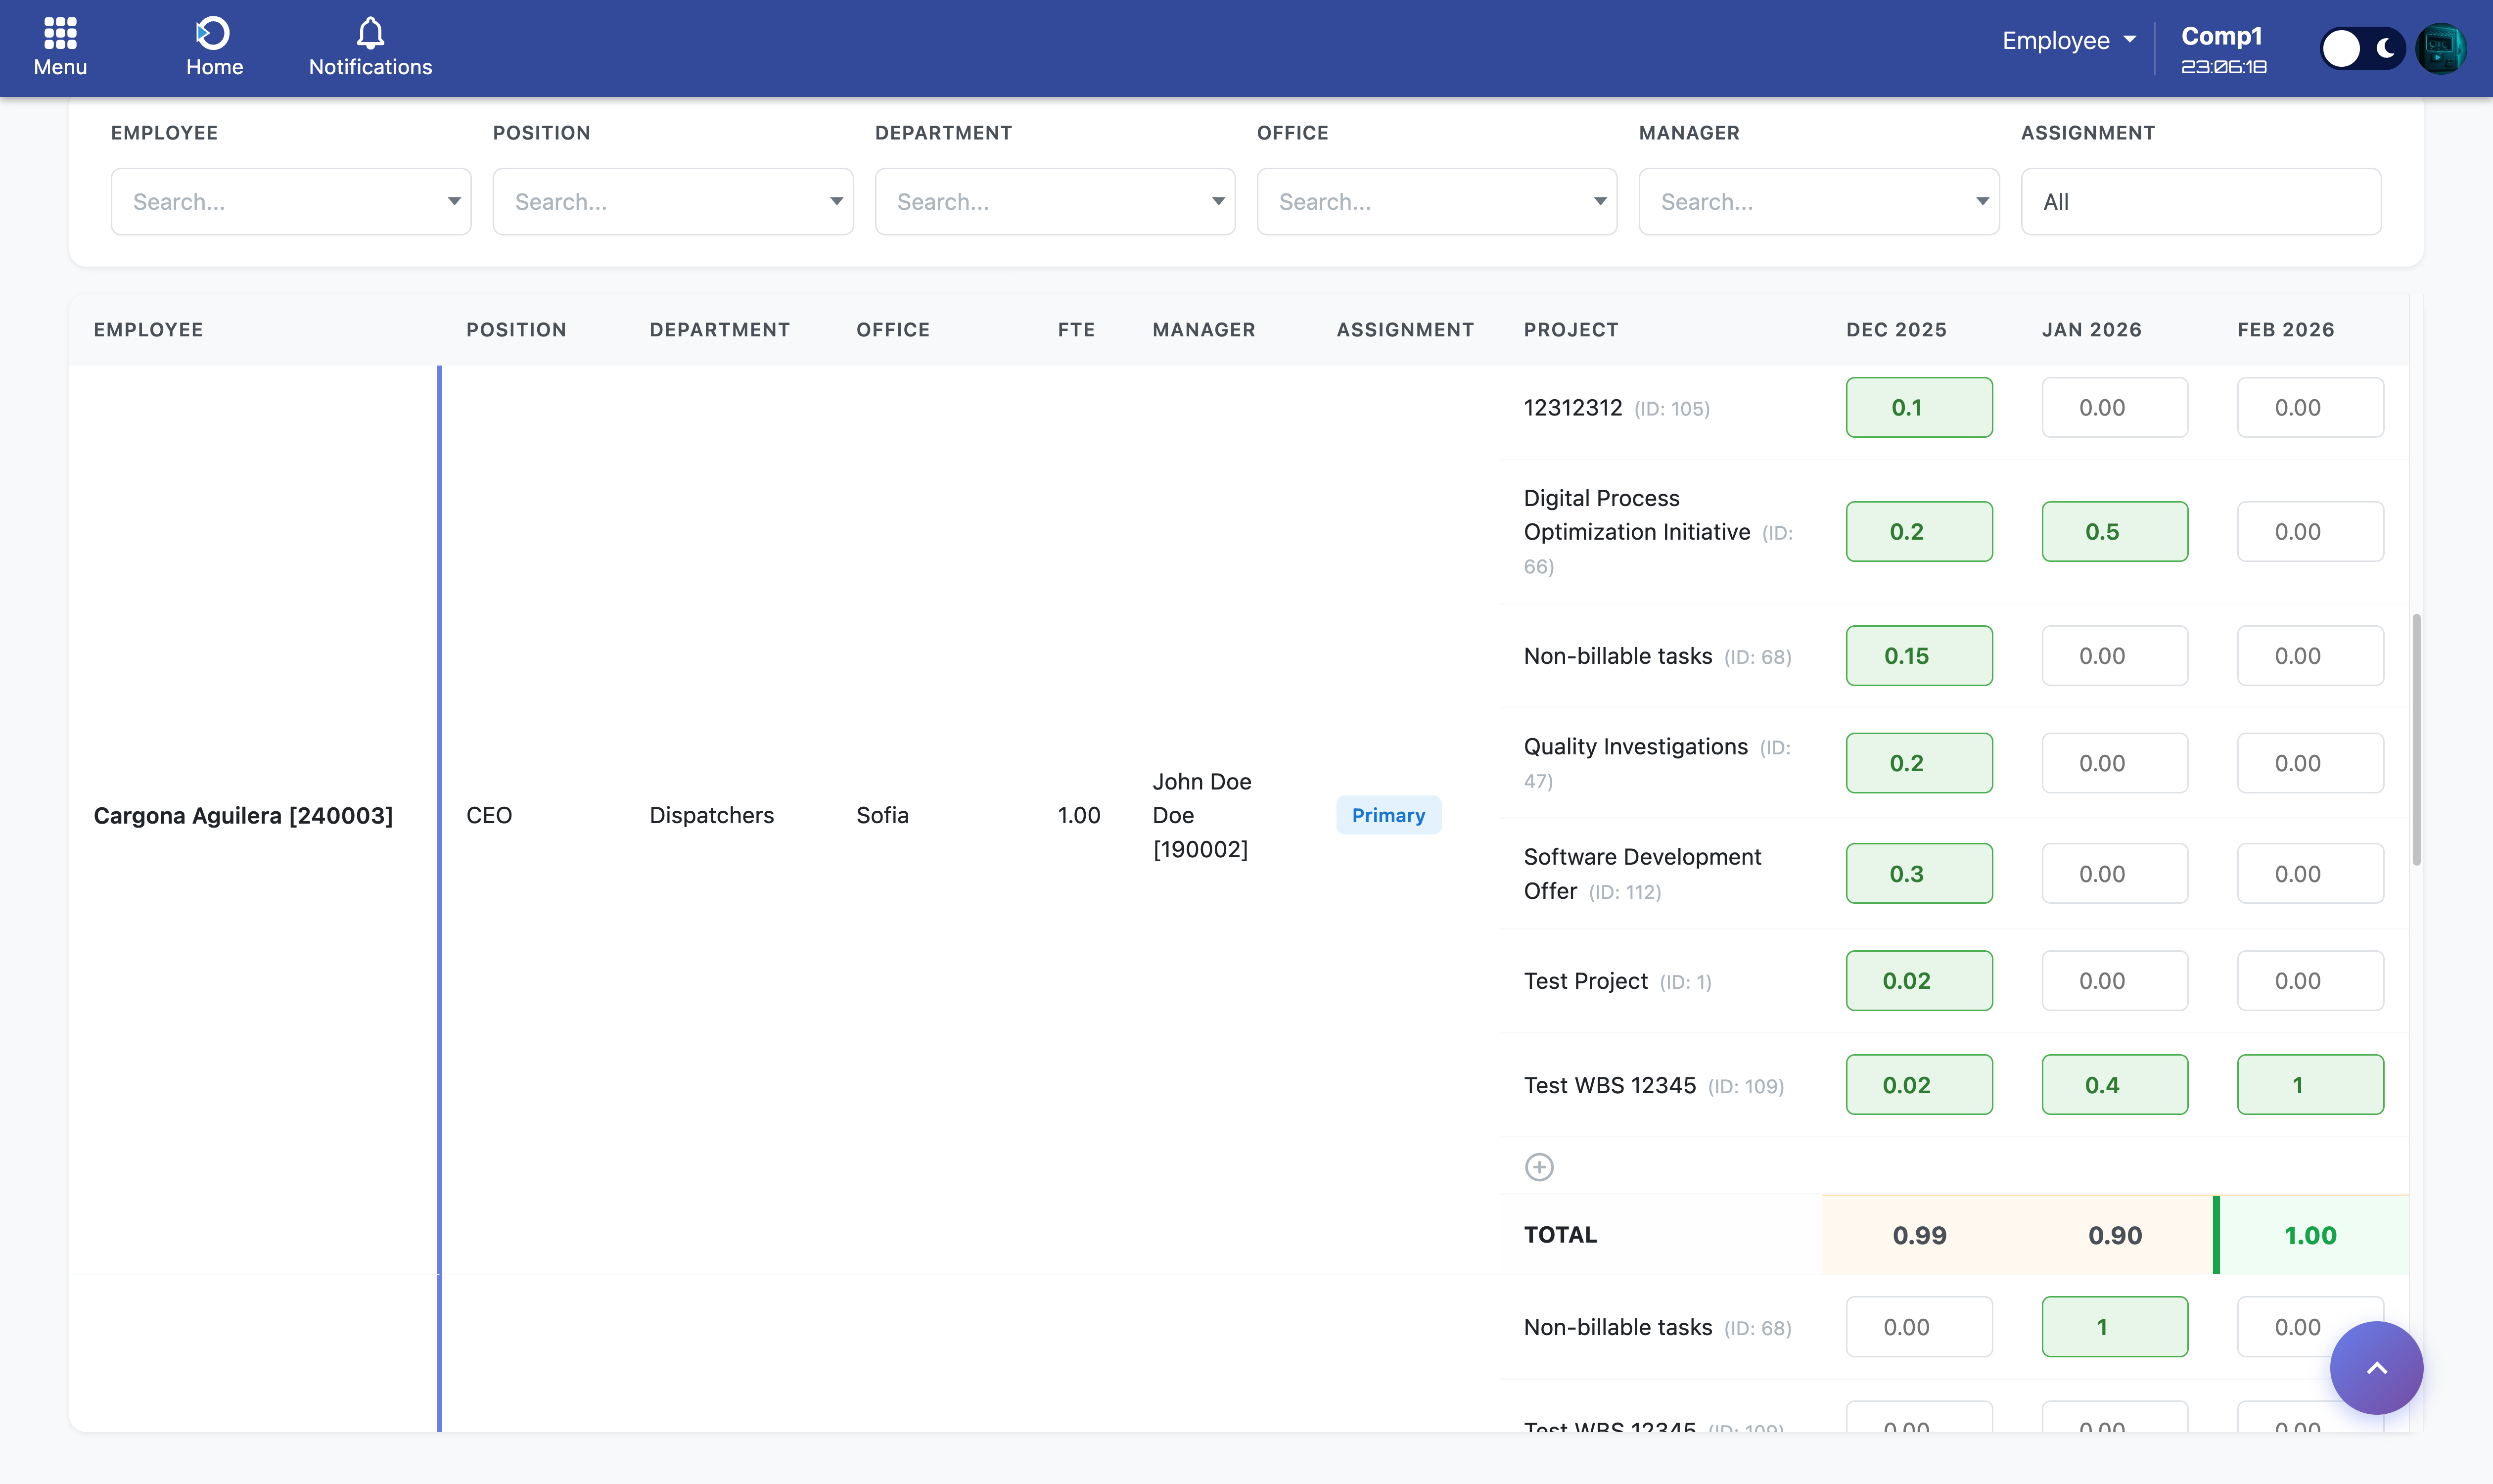
Task: Click the Office filter search box
Action: pos(1436,202)
